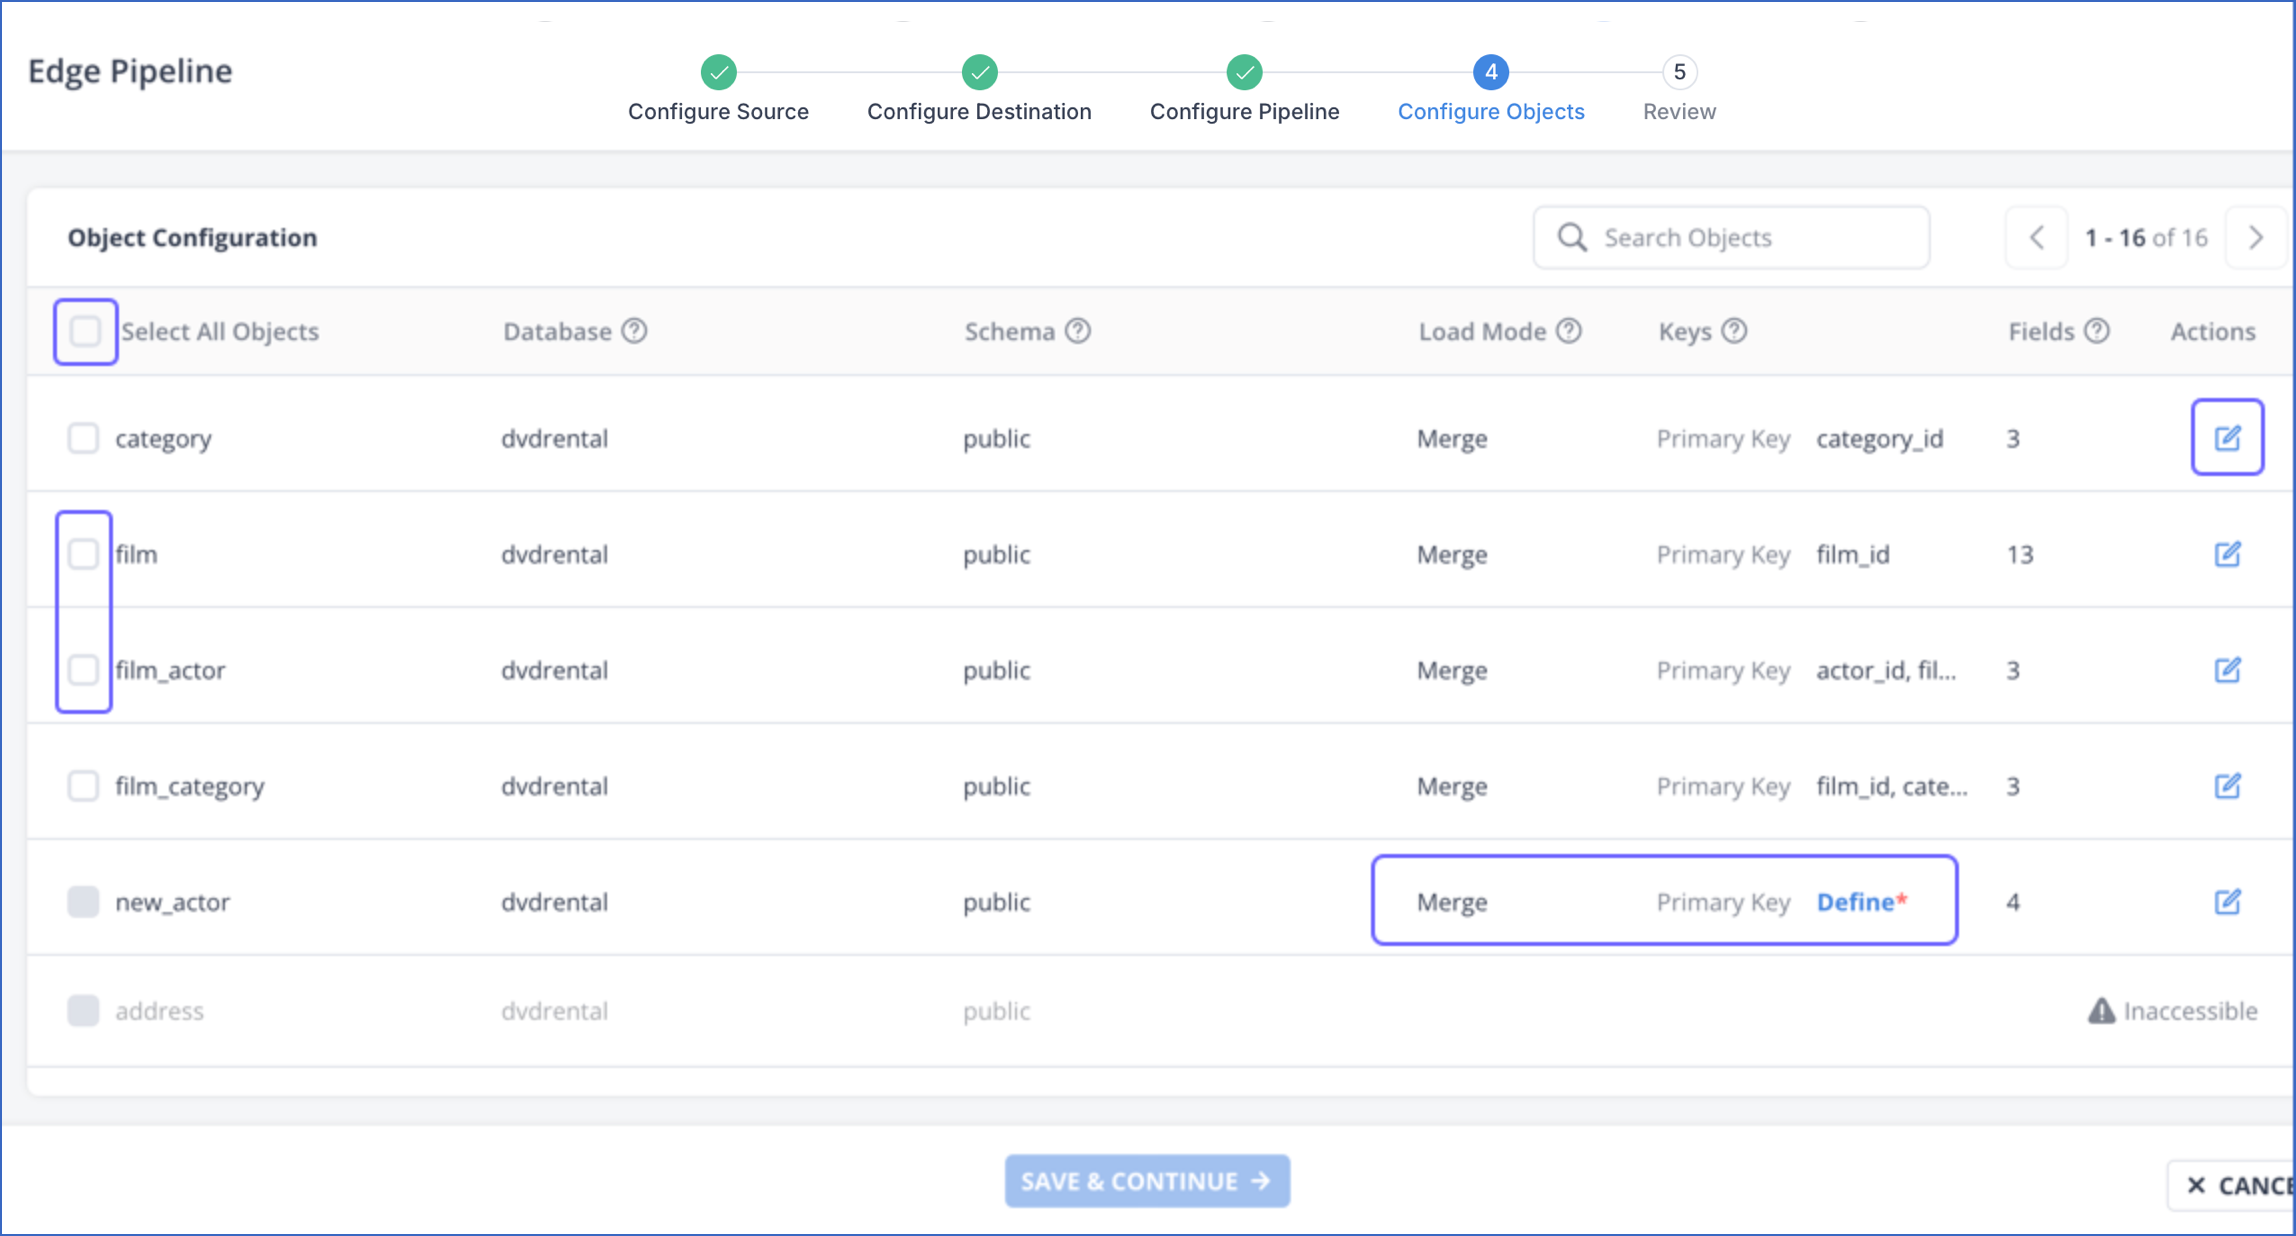Go to the next page of objects

tap(2257, 237)
